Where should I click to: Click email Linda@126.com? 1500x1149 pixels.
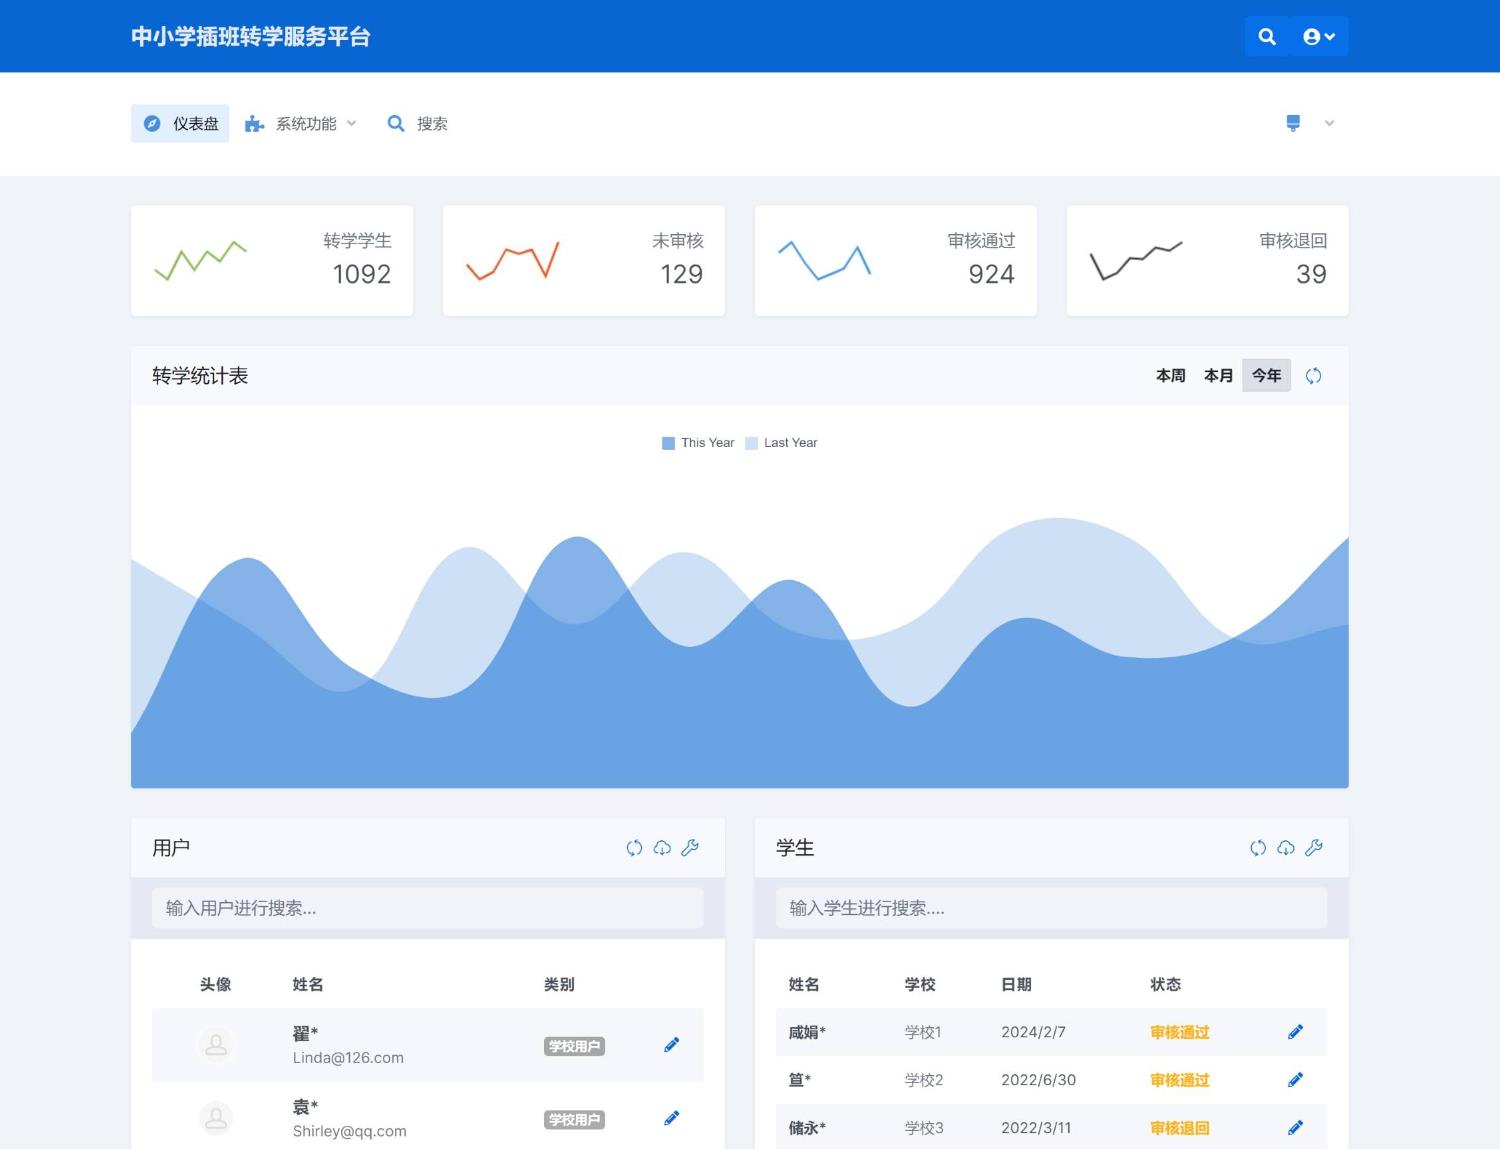click(x=348, y=1058)
